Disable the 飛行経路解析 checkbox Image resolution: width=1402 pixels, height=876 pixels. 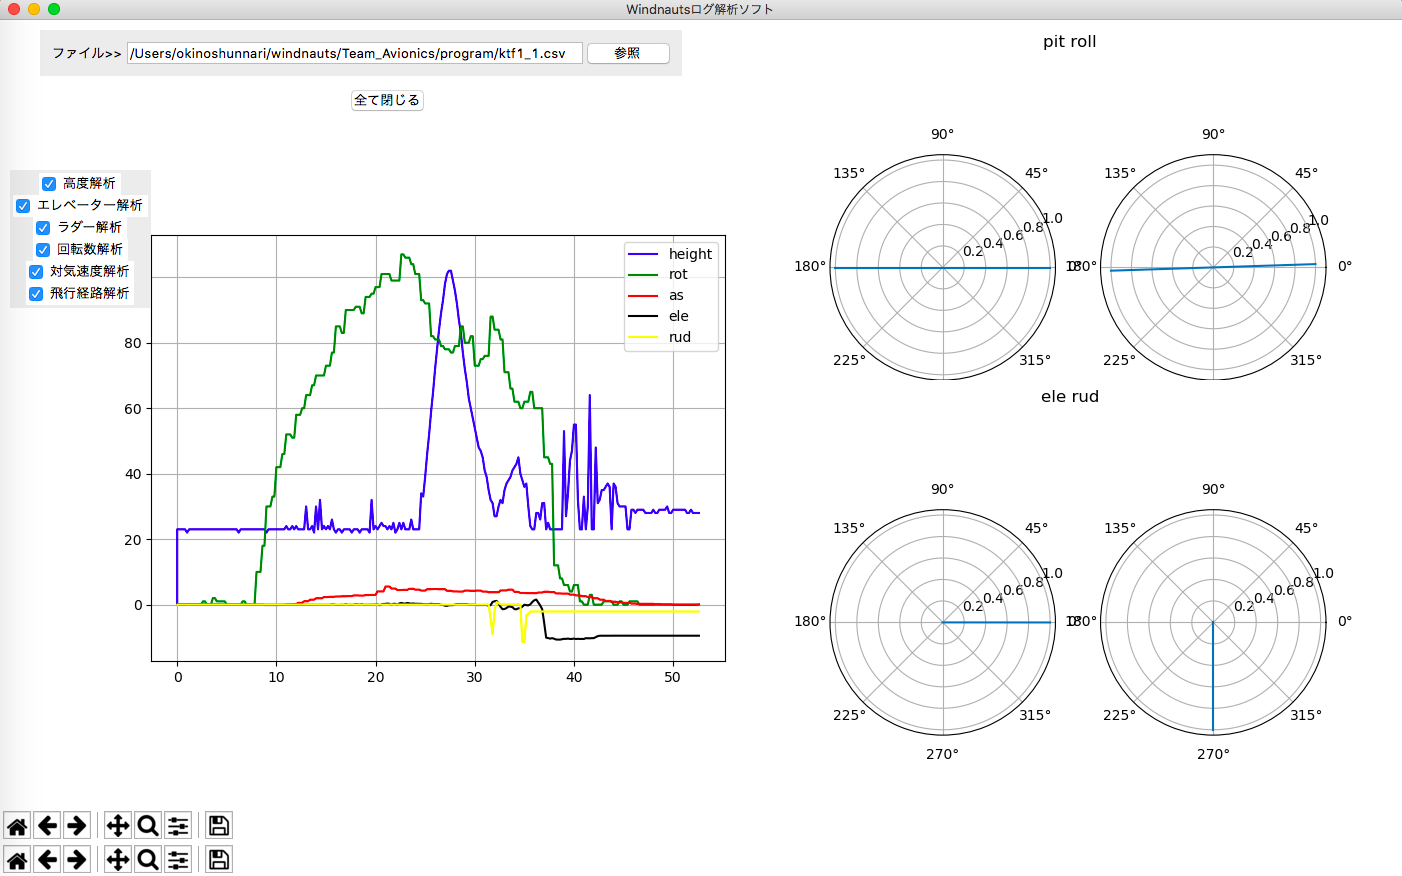(36, 293)
